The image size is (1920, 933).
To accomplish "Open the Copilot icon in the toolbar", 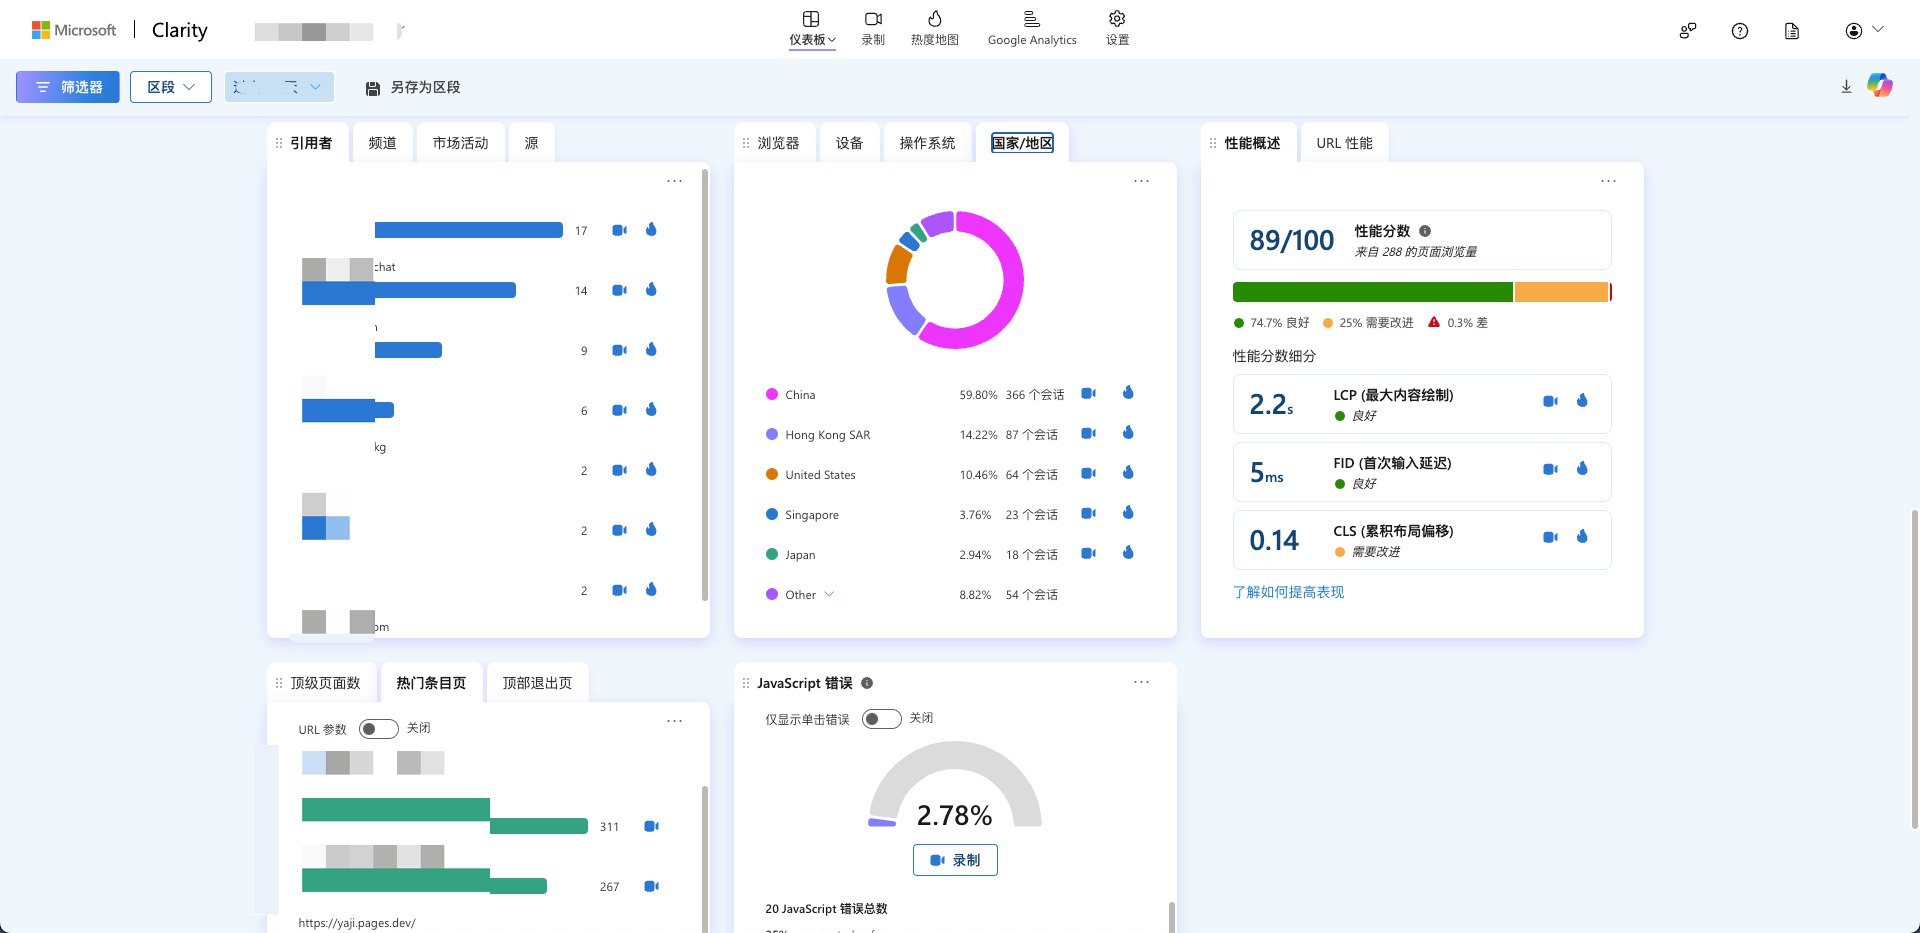I will pyautogui.click(x=1879, y=86).
